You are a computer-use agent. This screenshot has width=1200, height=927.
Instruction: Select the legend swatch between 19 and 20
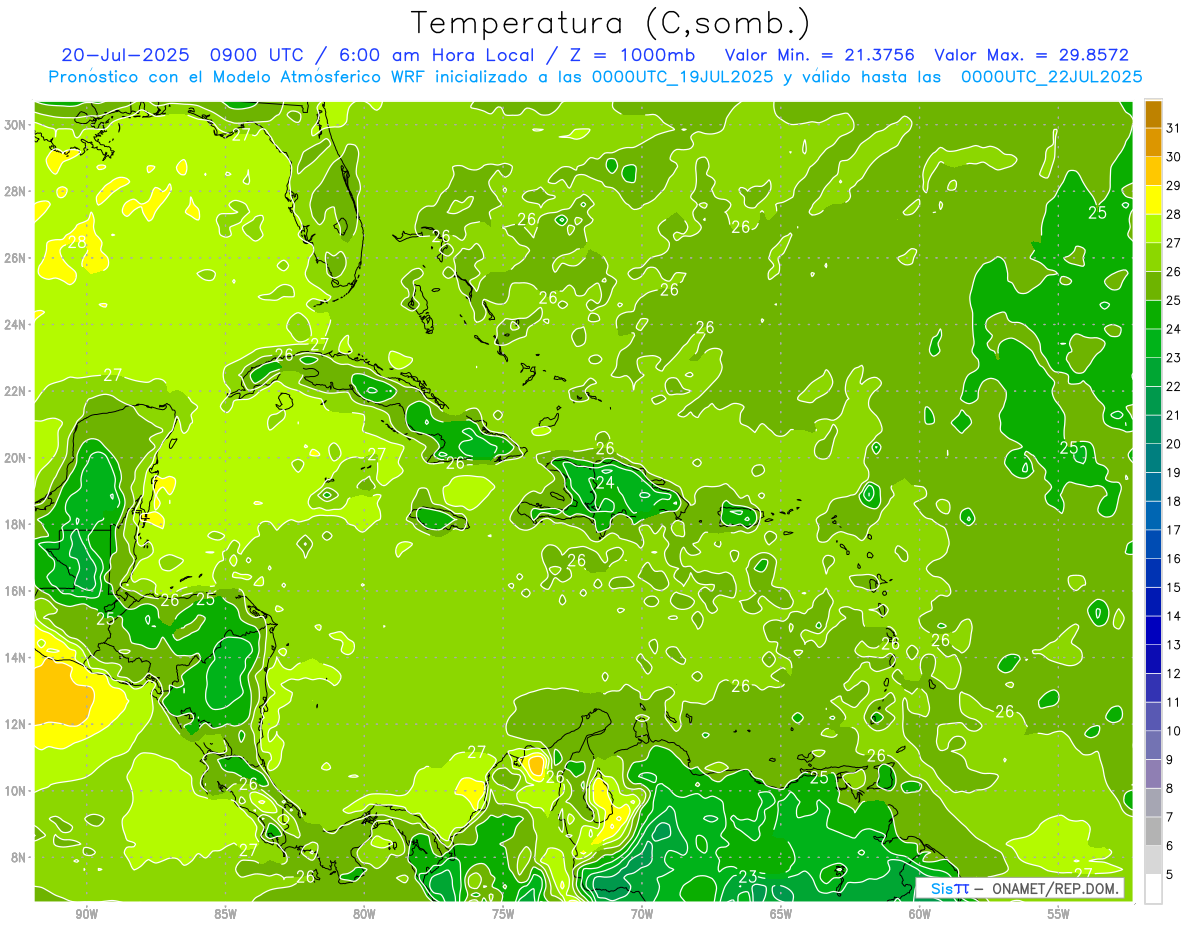(1153, 458)
